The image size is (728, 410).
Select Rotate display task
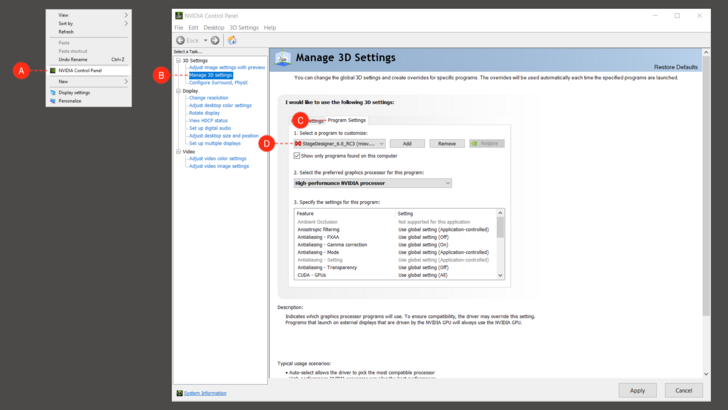click(x=204, y=113)
